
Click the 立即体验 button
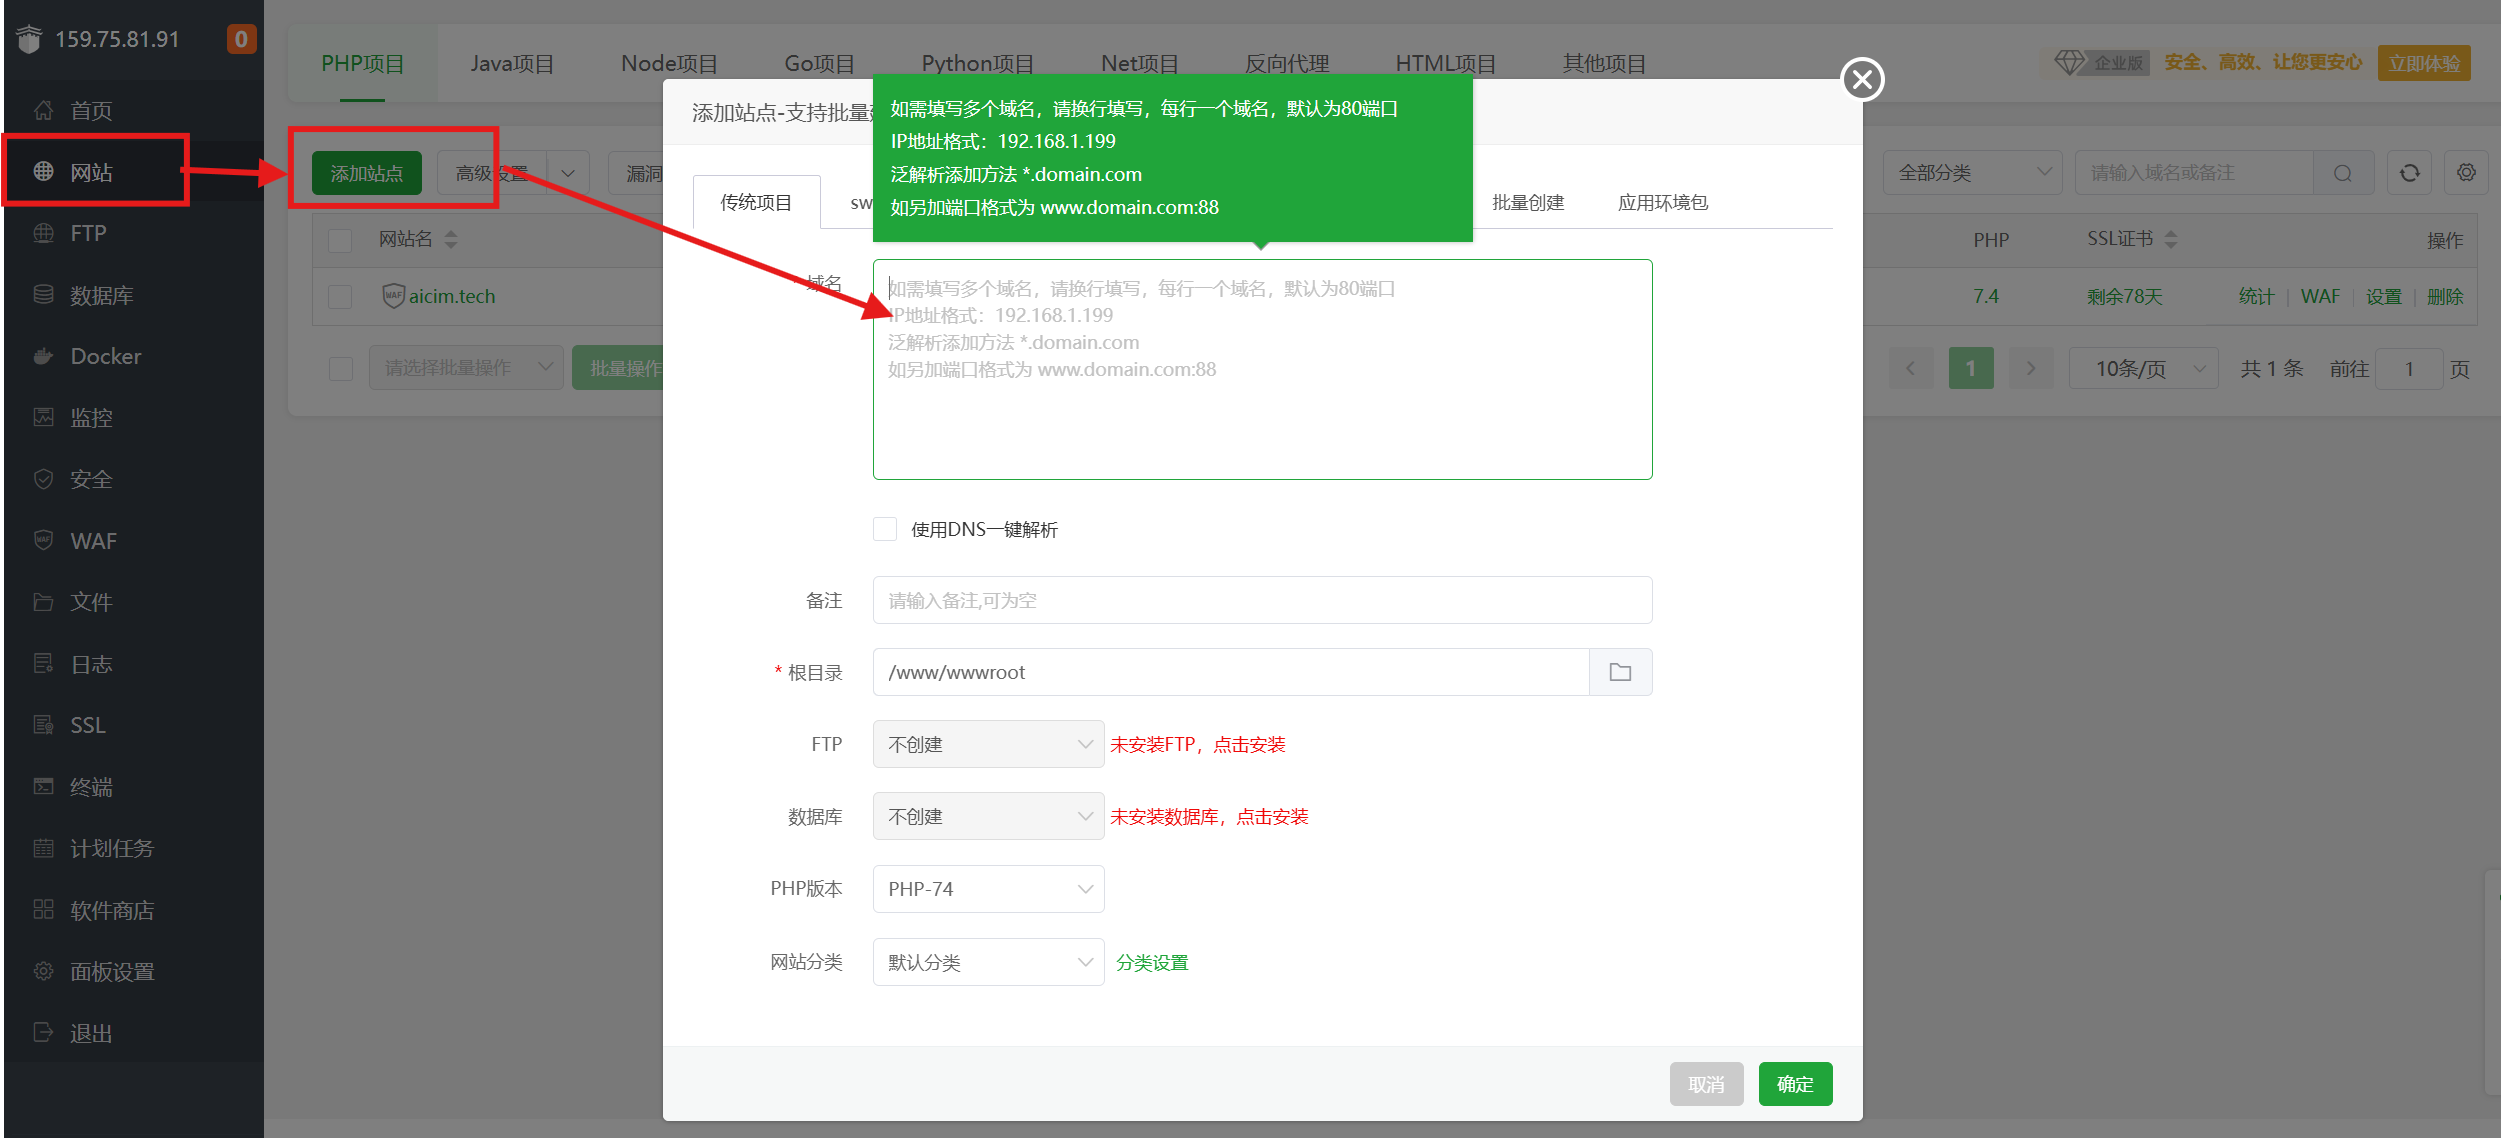coord(2424,63)
